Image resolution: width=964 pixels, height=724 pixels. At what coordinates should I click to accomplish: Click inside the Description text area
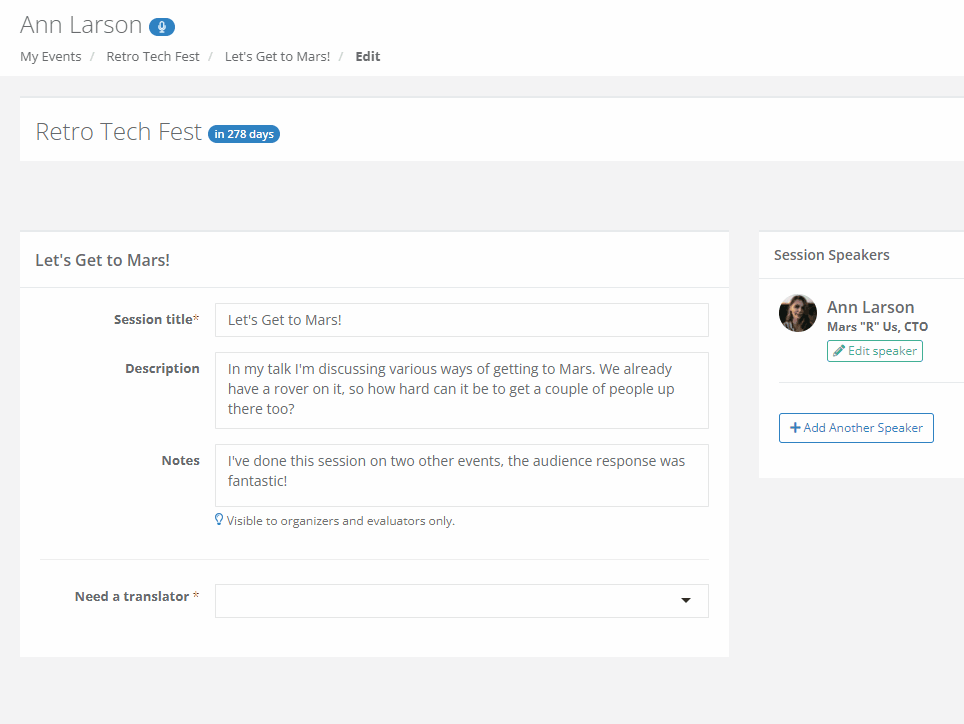click(461, 390)
